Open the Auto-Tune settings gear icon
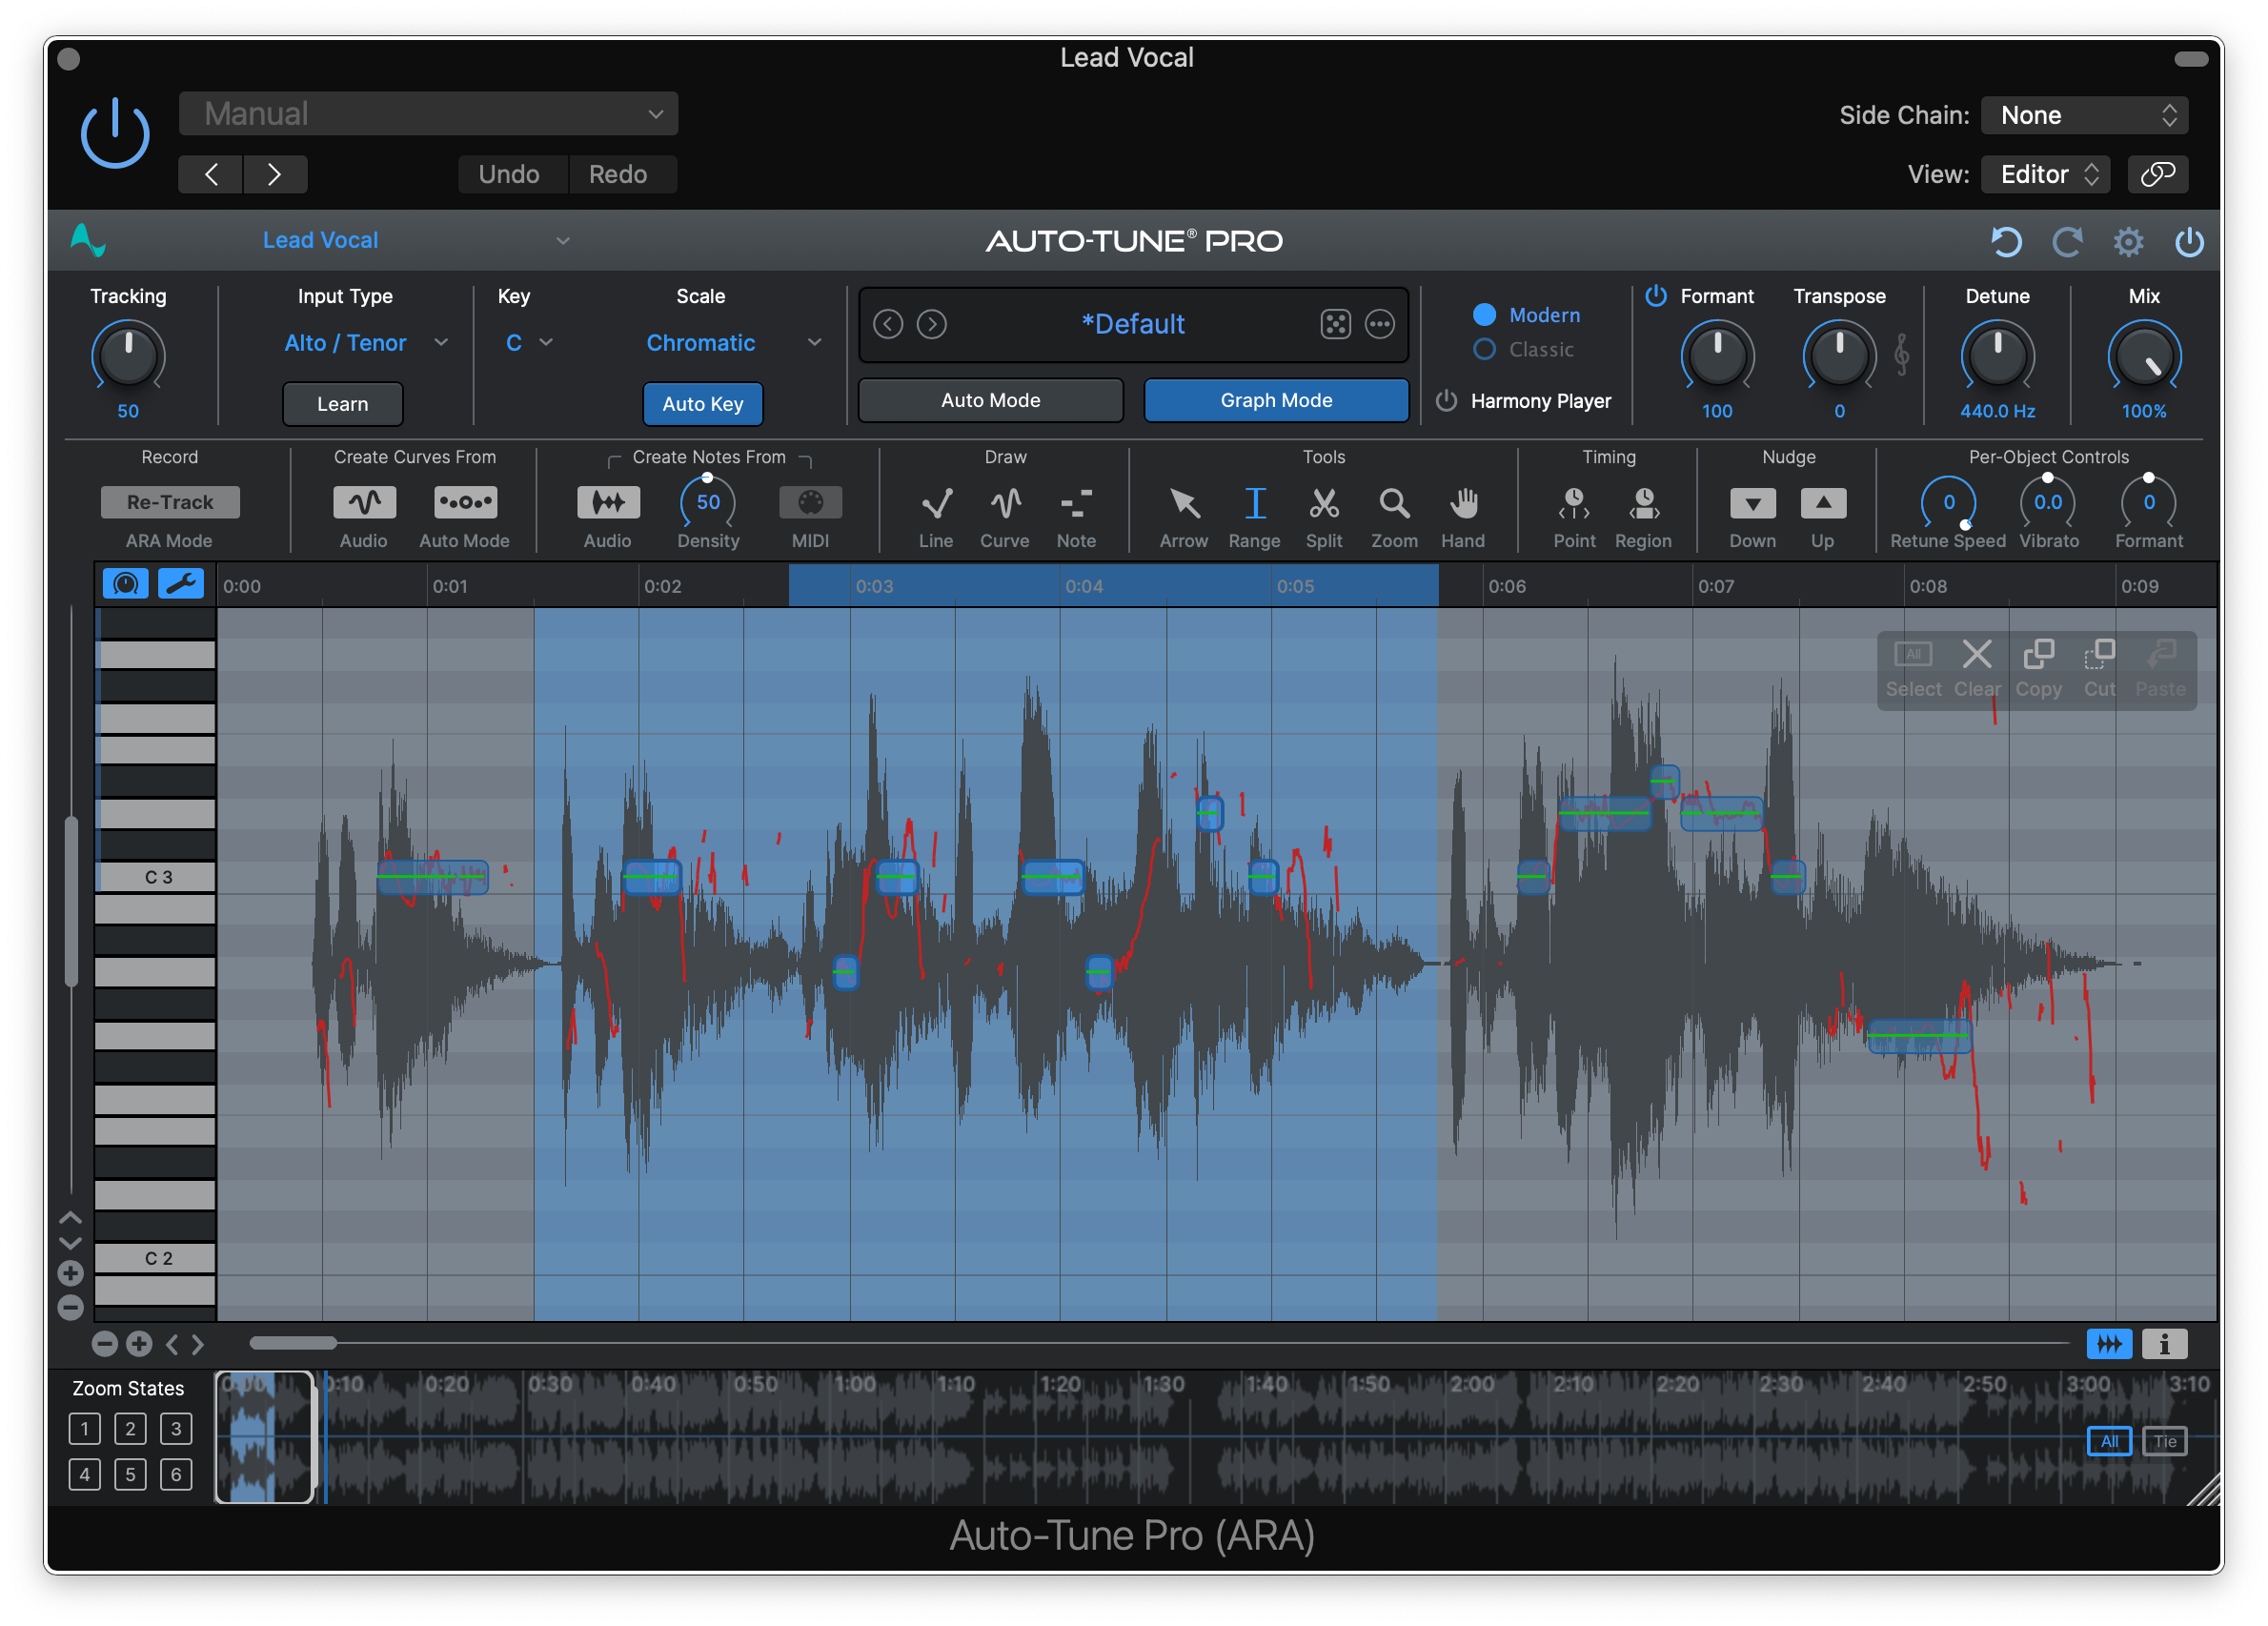2268x1626 pixels. [2128, 241]
